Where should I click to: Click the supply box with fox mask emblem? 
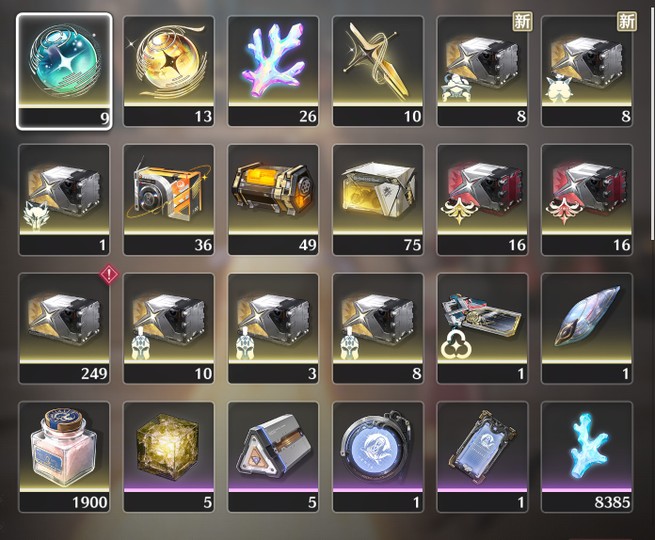click(64, 200)
